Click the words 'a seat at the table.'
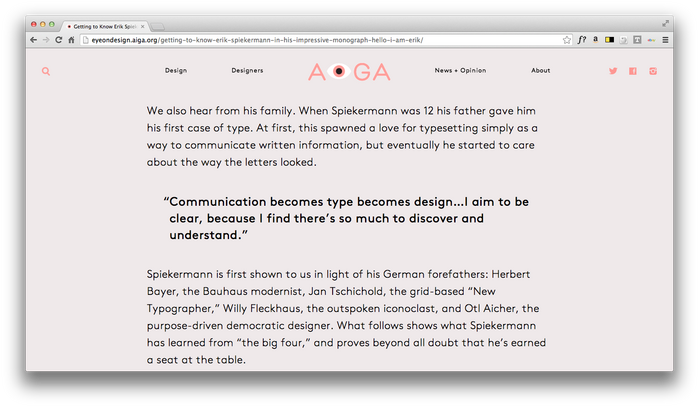This screenshot has width=699, height=407. point(196,360)
